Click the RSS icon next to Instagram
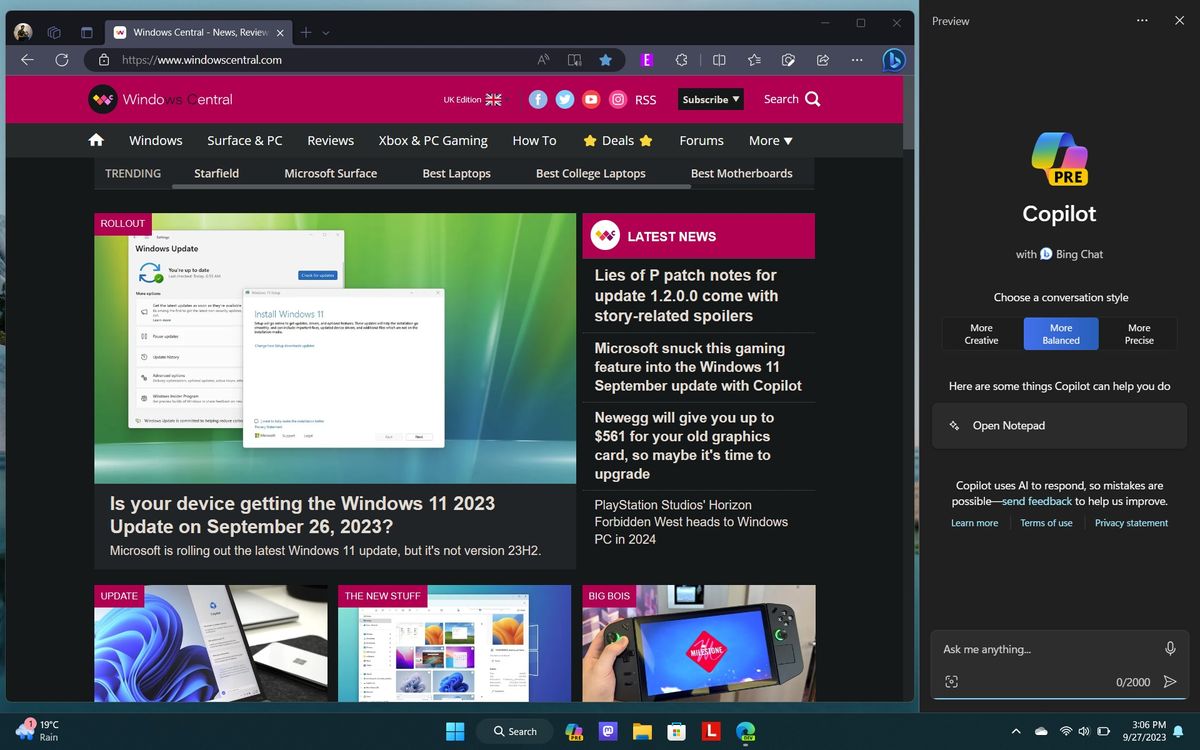The height and width of the screenshot is (750, 1200). pyautogui.click(x=645, y=99)
